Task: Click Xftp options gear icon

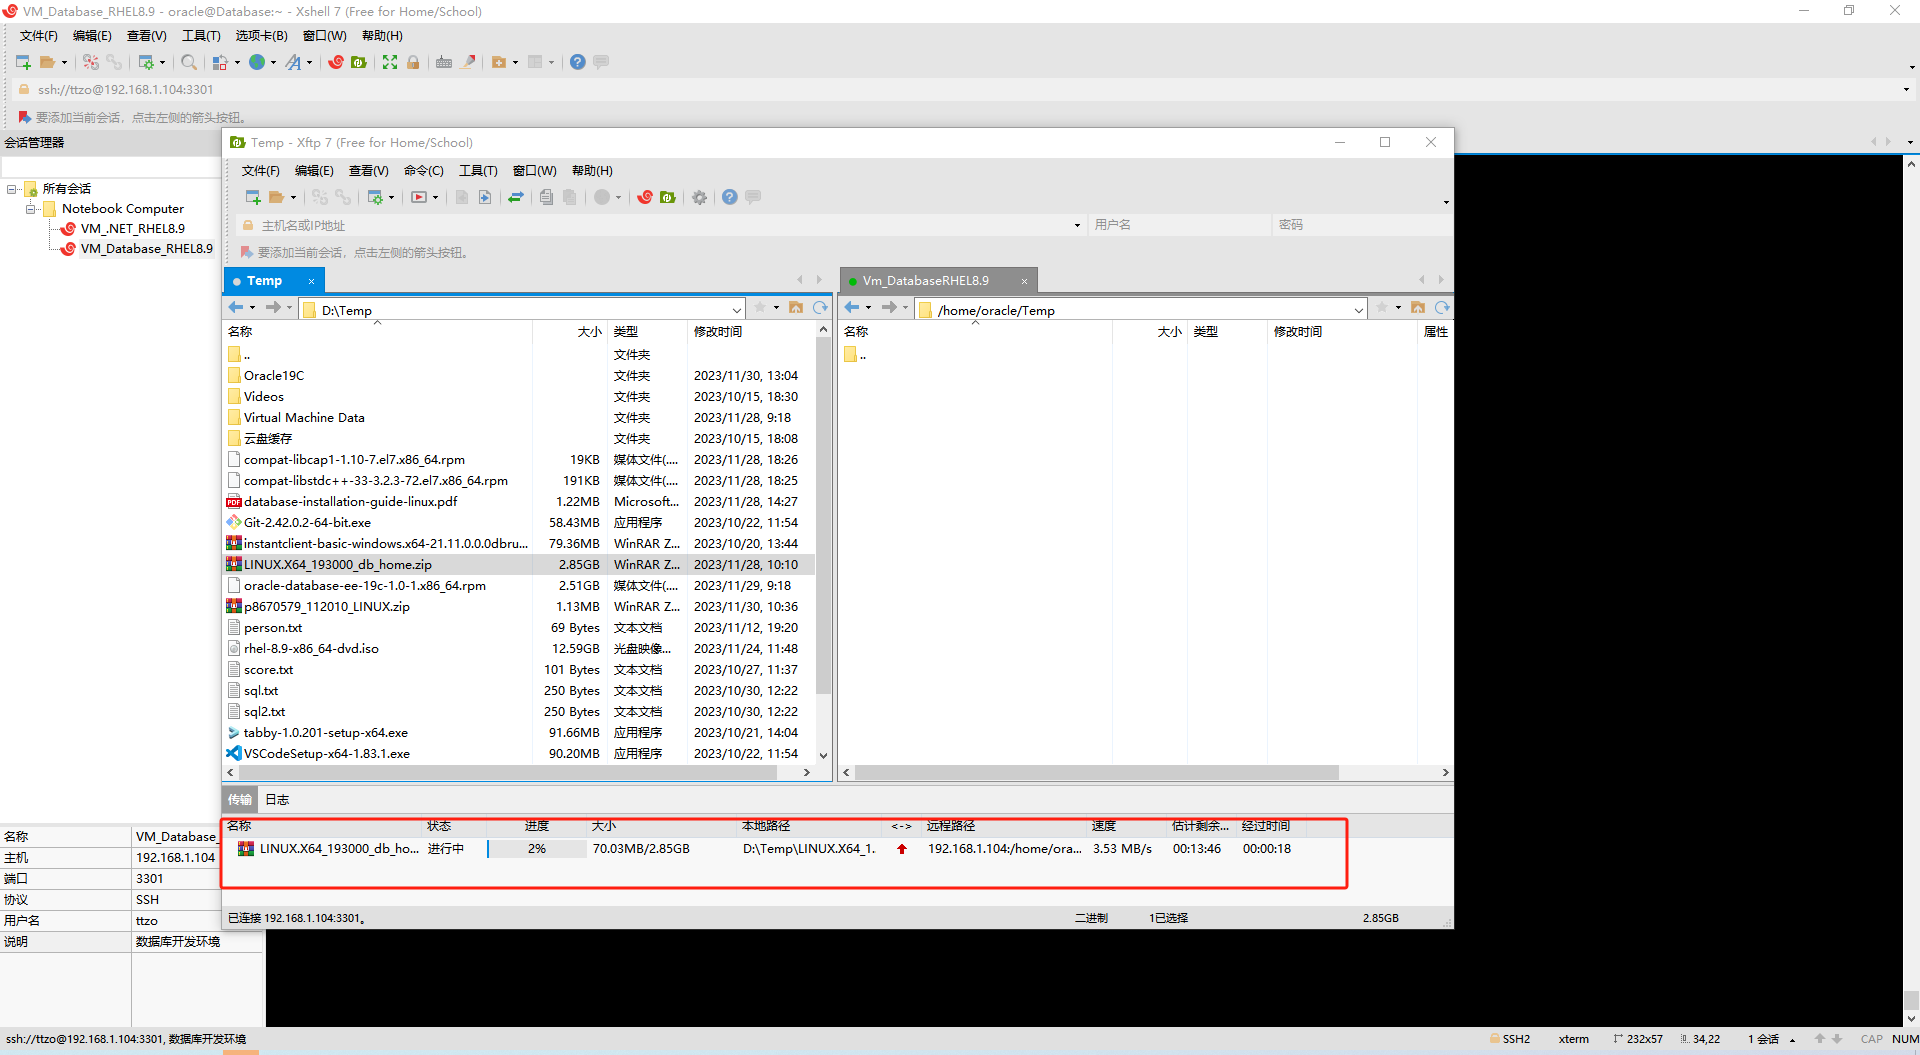Action: (x=700, y=197)
